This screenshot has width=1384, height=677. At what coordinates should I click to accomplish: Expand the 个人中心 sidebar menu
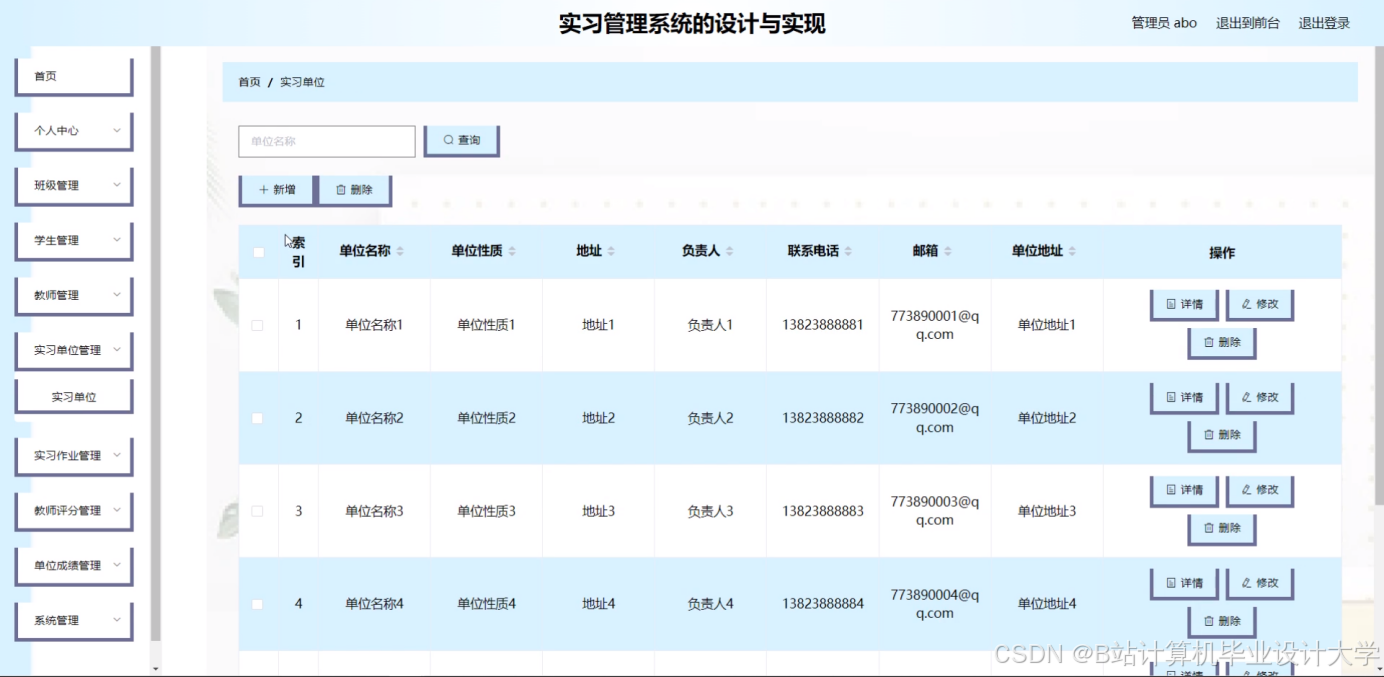74,131
